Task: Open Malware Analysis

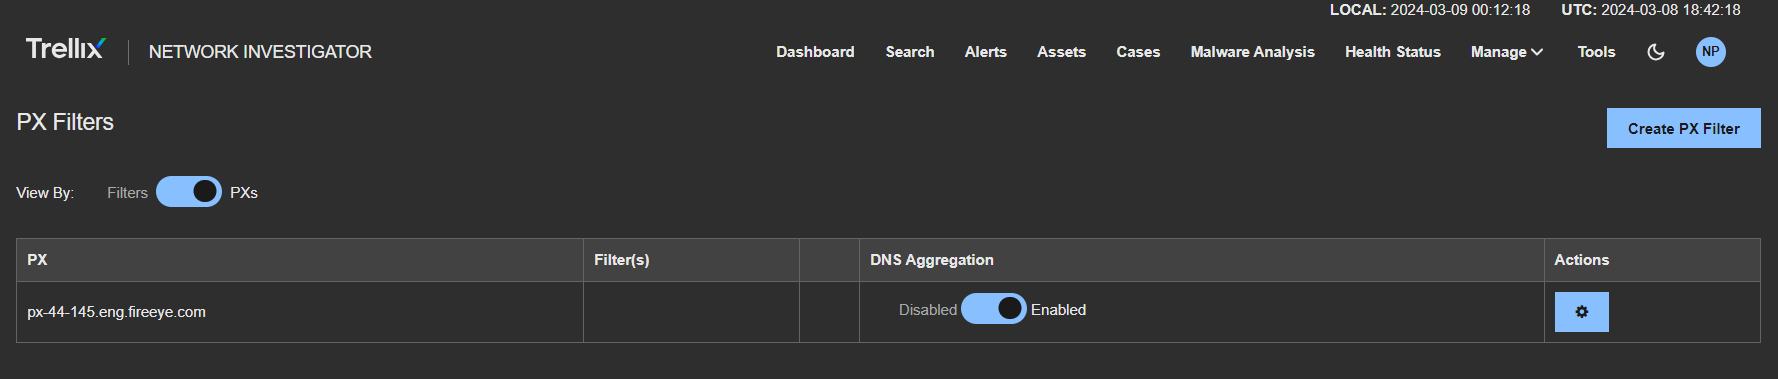Action: click(x=1253, y=52)
